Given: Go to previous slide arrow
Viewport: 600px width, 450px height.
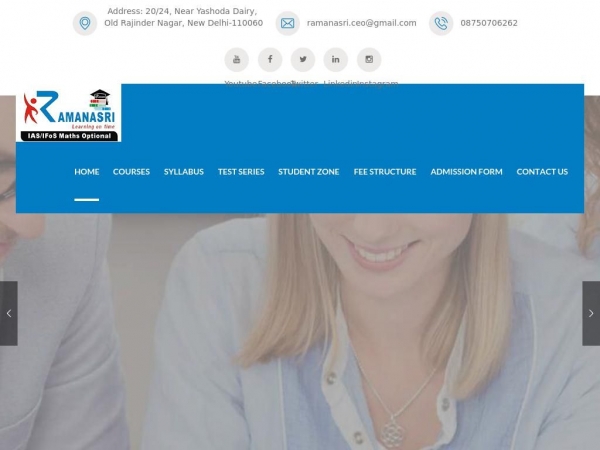Looking at the screenshot, I should 9,313.
